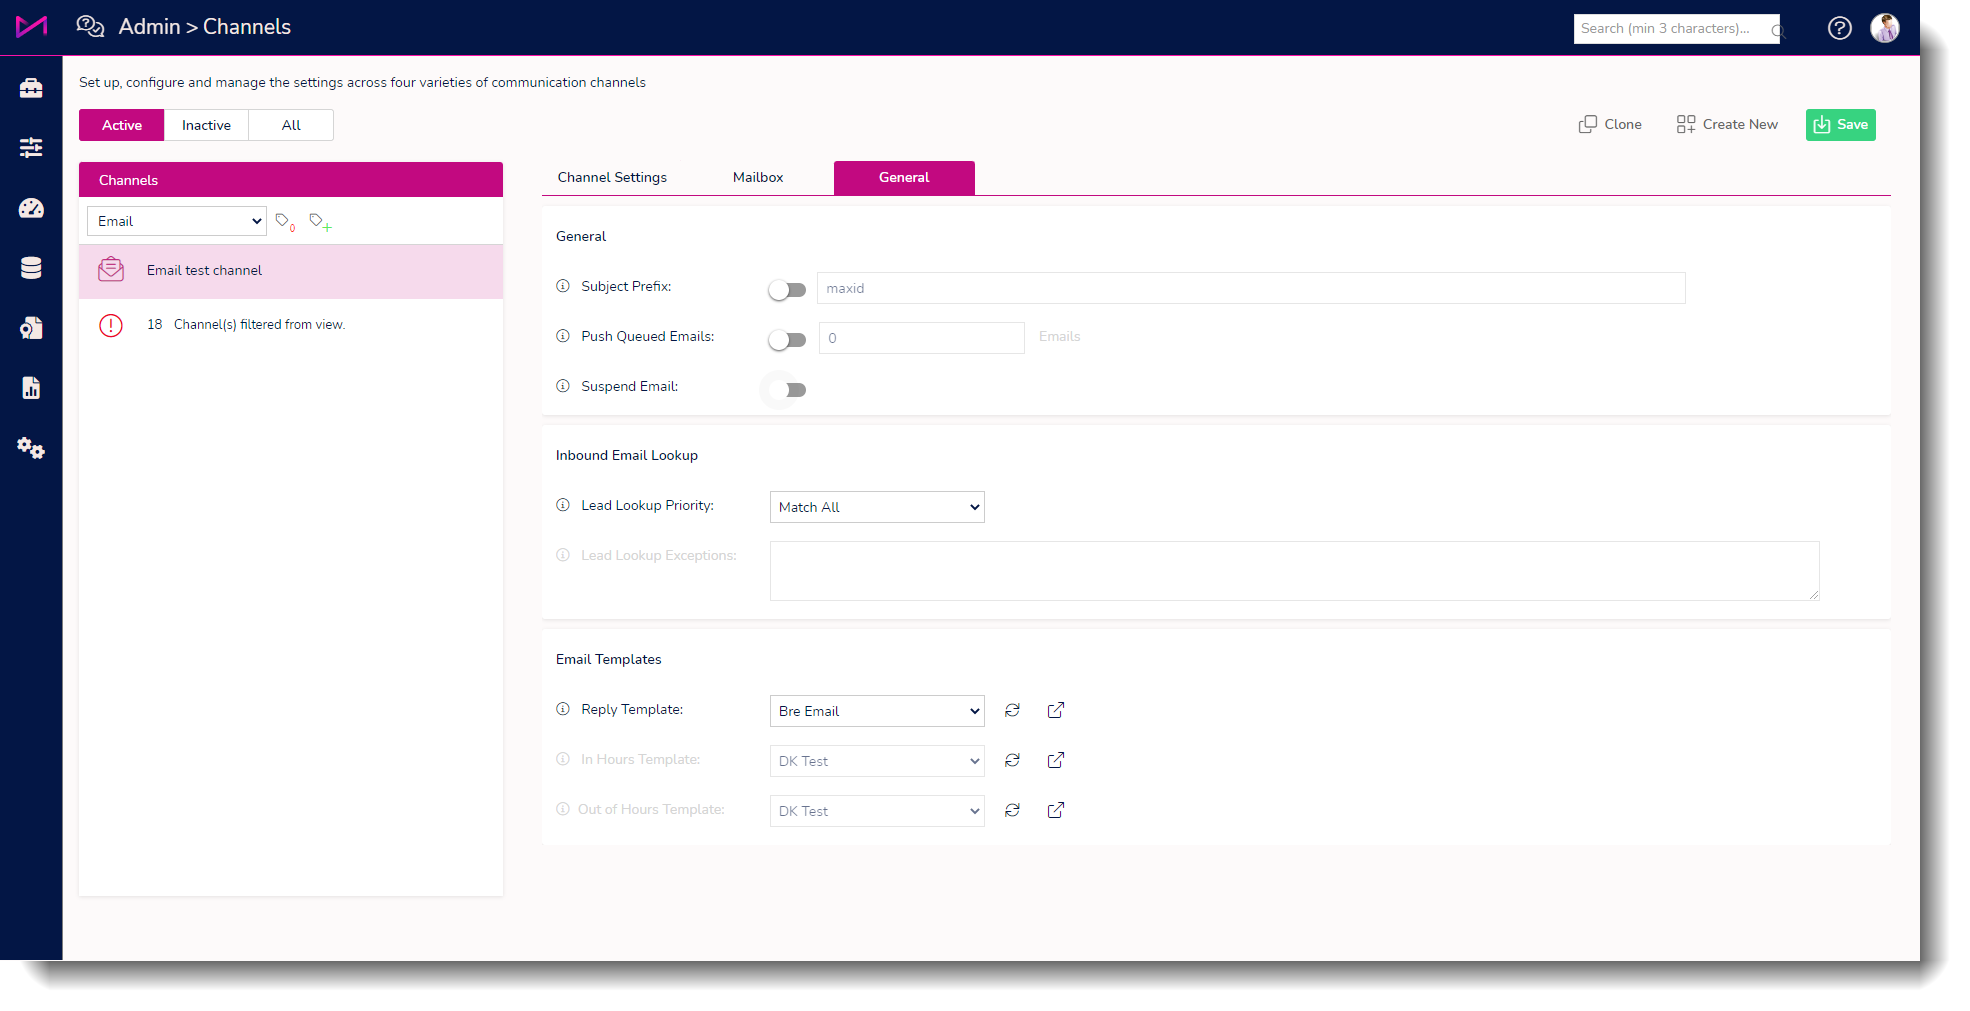The image size is (1970, 1011).
Task: Open Reply Template in new window
Action: point(1056,710)
